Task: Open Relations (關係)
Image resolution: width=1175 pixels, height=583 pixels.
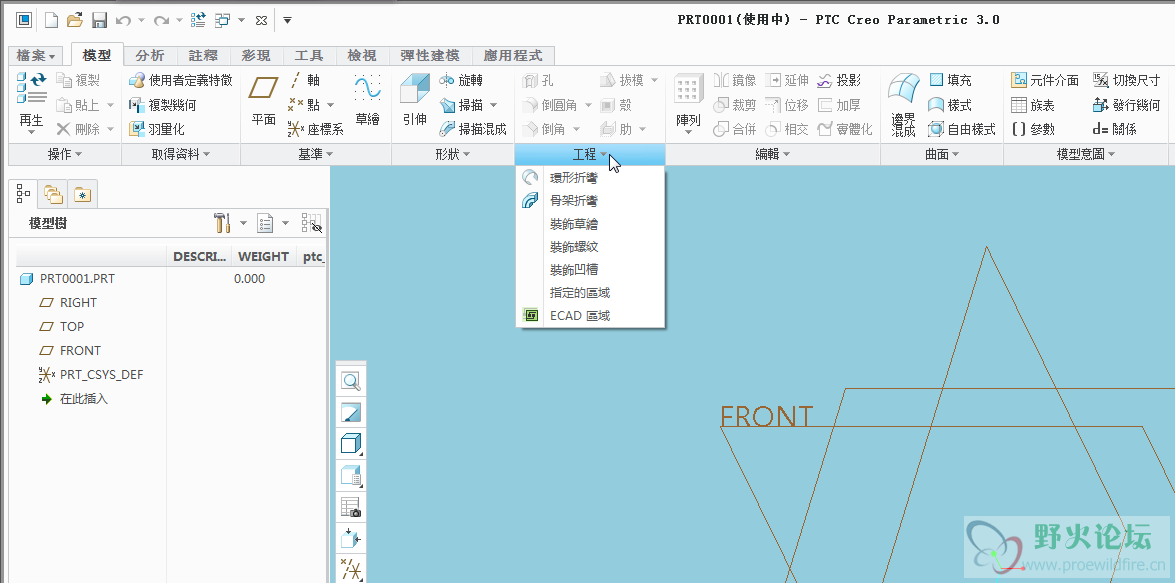Action: point(1114,130)
